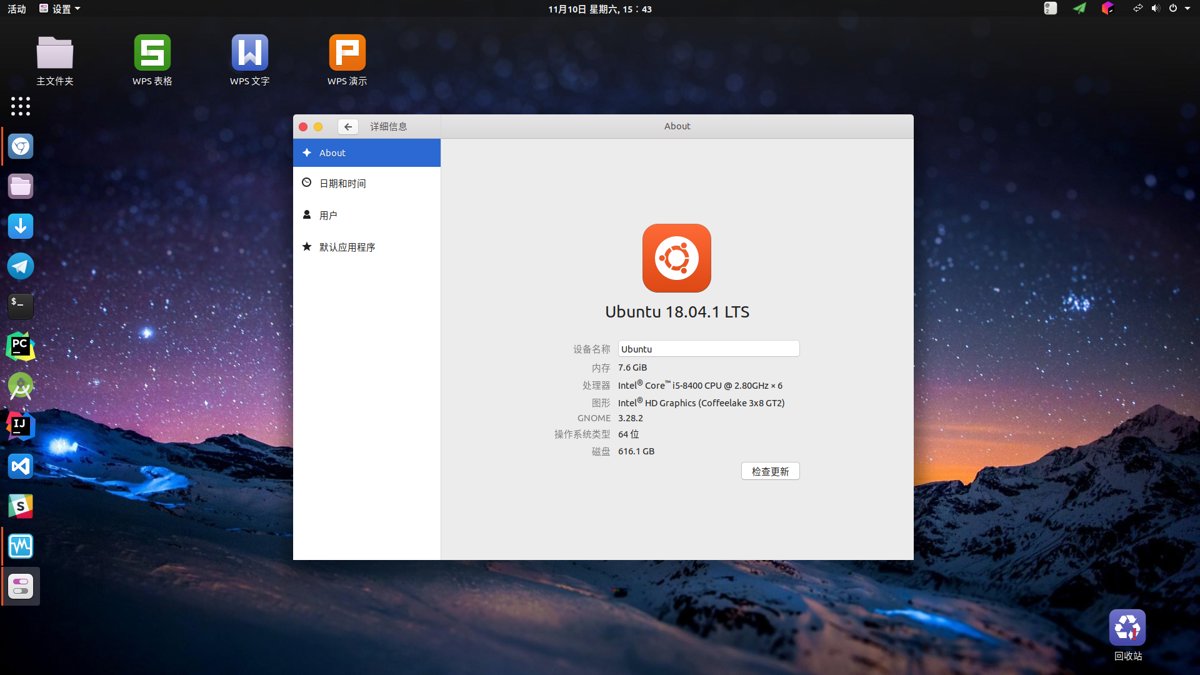1200x675 pixels.
Task: Click the 设备名称 input field
Action: 708,349
